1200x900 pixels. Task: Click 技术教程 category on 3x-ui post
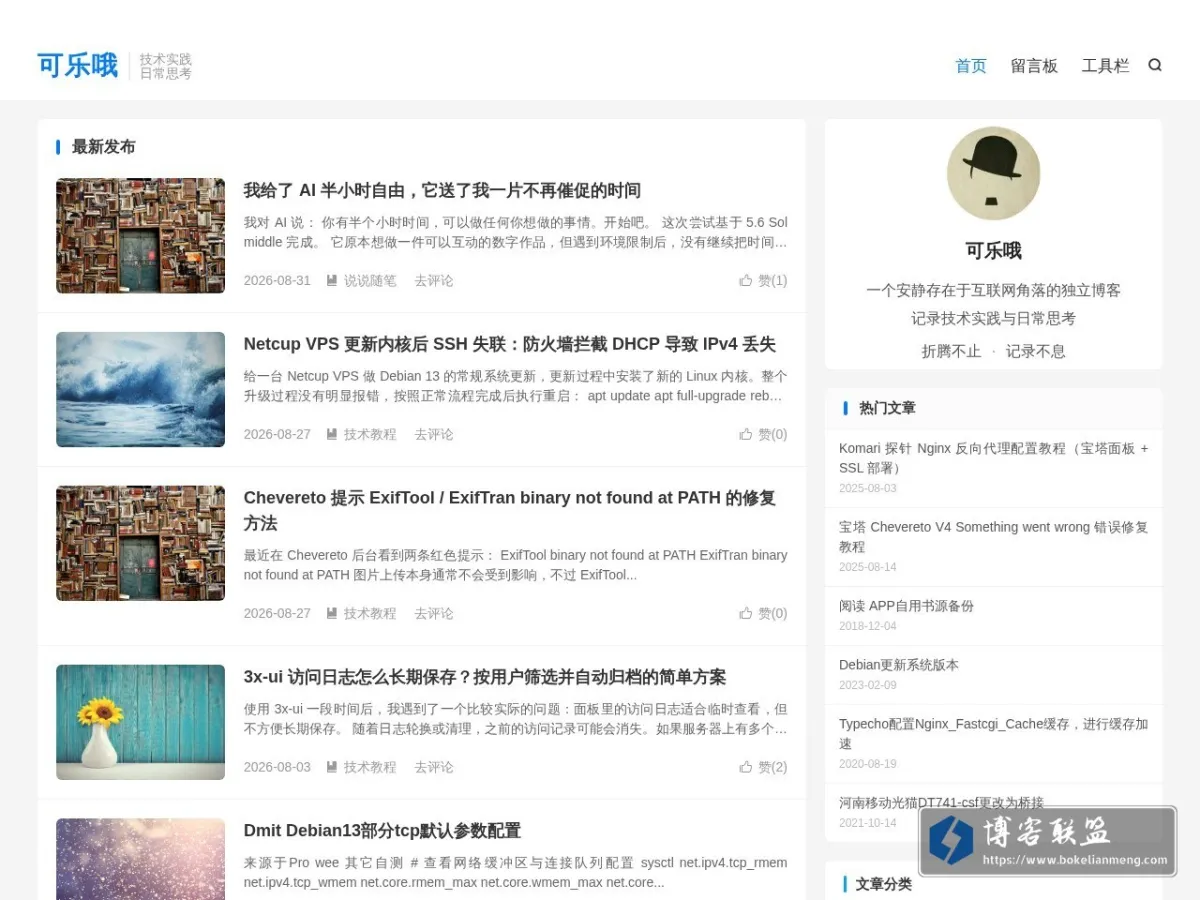[x=370, y=767]
